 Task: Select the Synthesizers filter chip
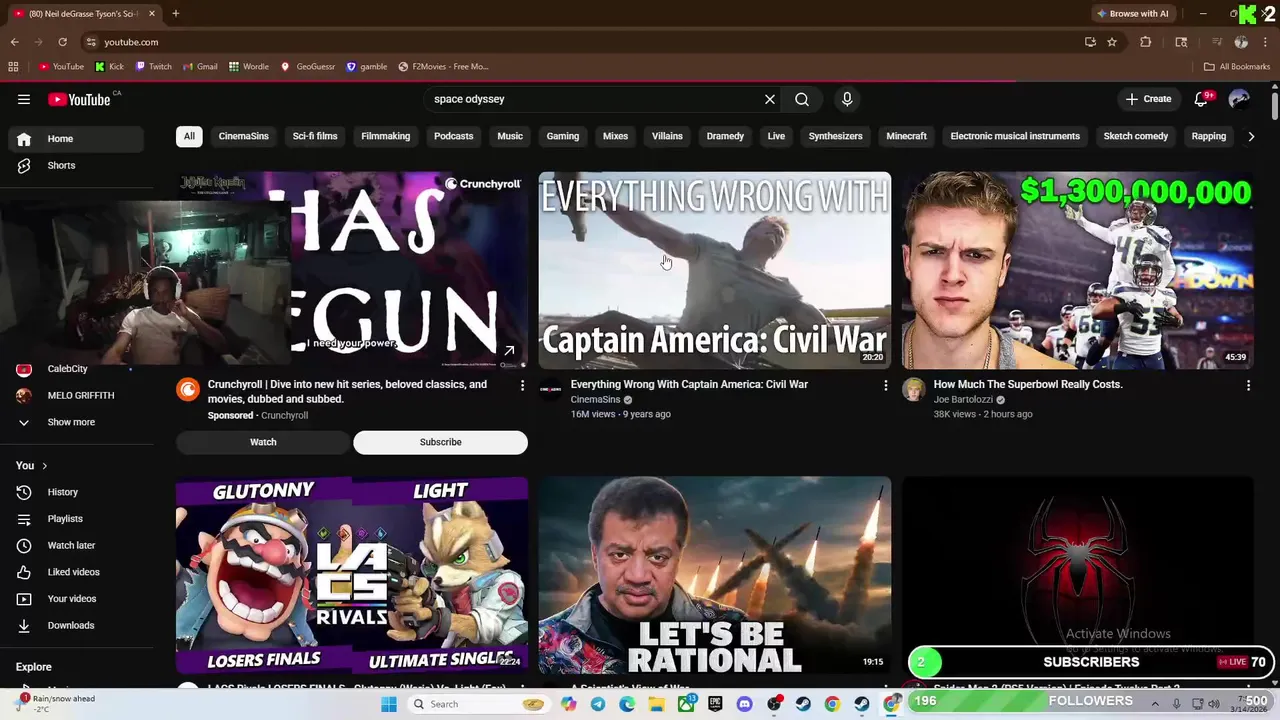(x=835, y=136)
